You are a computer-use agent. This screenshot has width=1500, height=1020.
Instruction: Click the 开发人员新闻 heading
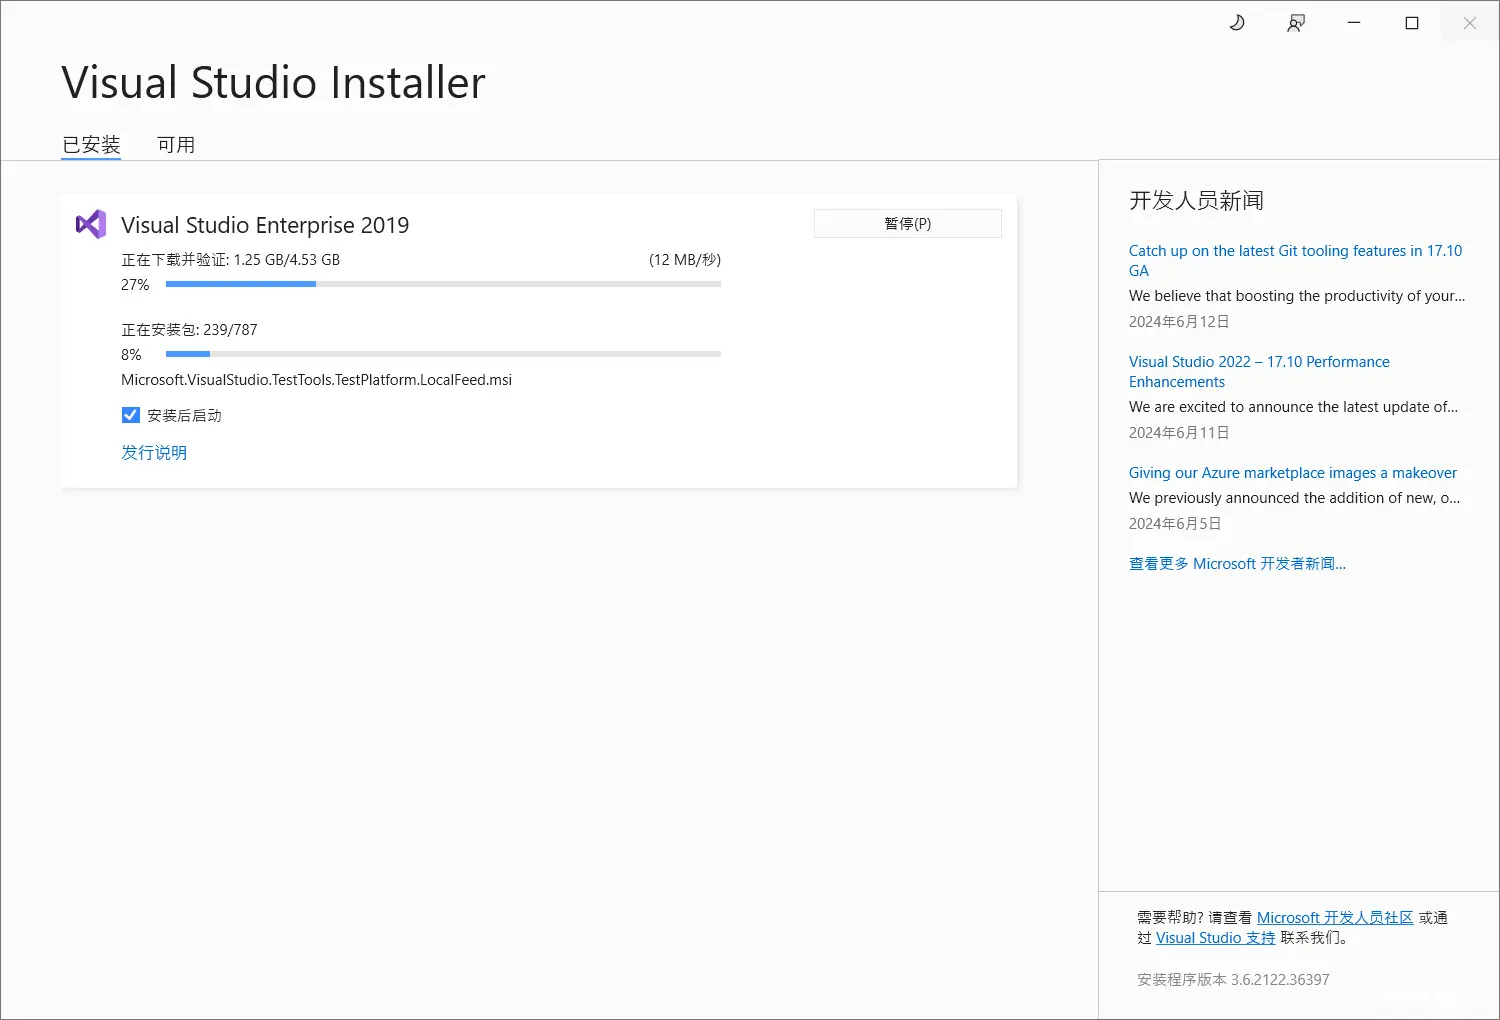[1196, 200]
